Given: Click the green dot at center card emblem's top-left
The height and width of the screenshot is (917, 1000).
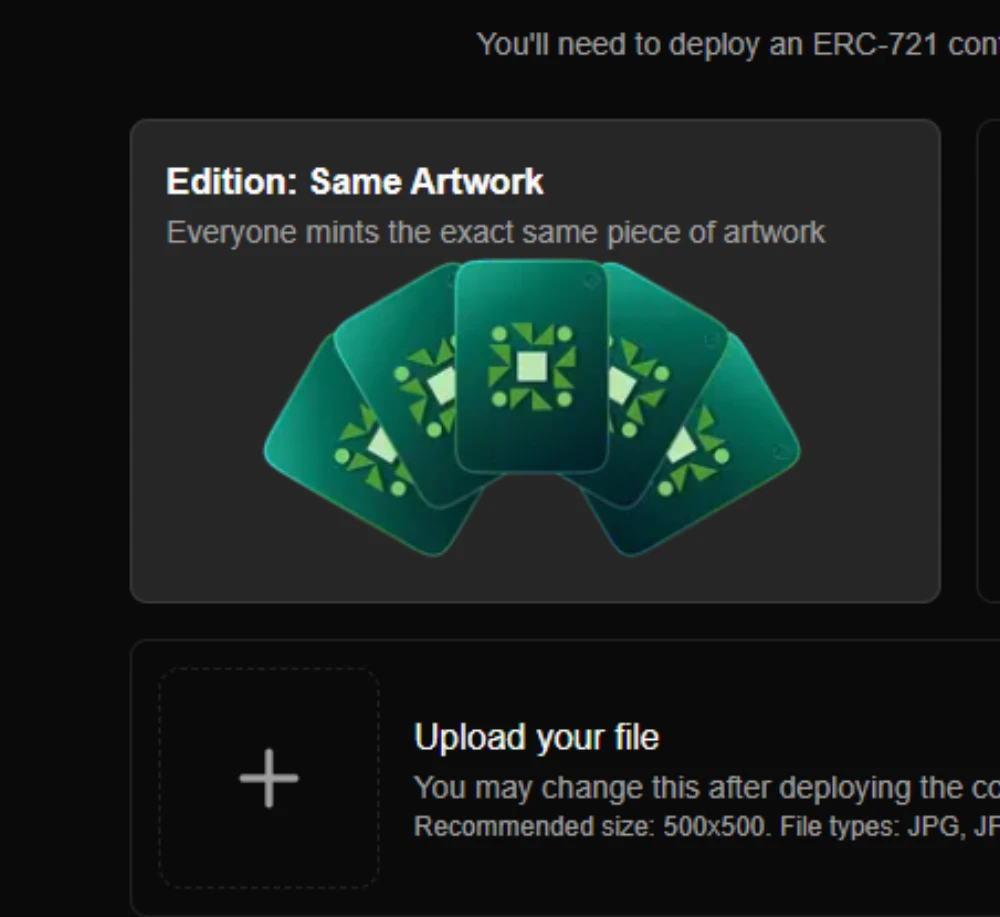Looking at the screenshot, I should tap(499, 334).
